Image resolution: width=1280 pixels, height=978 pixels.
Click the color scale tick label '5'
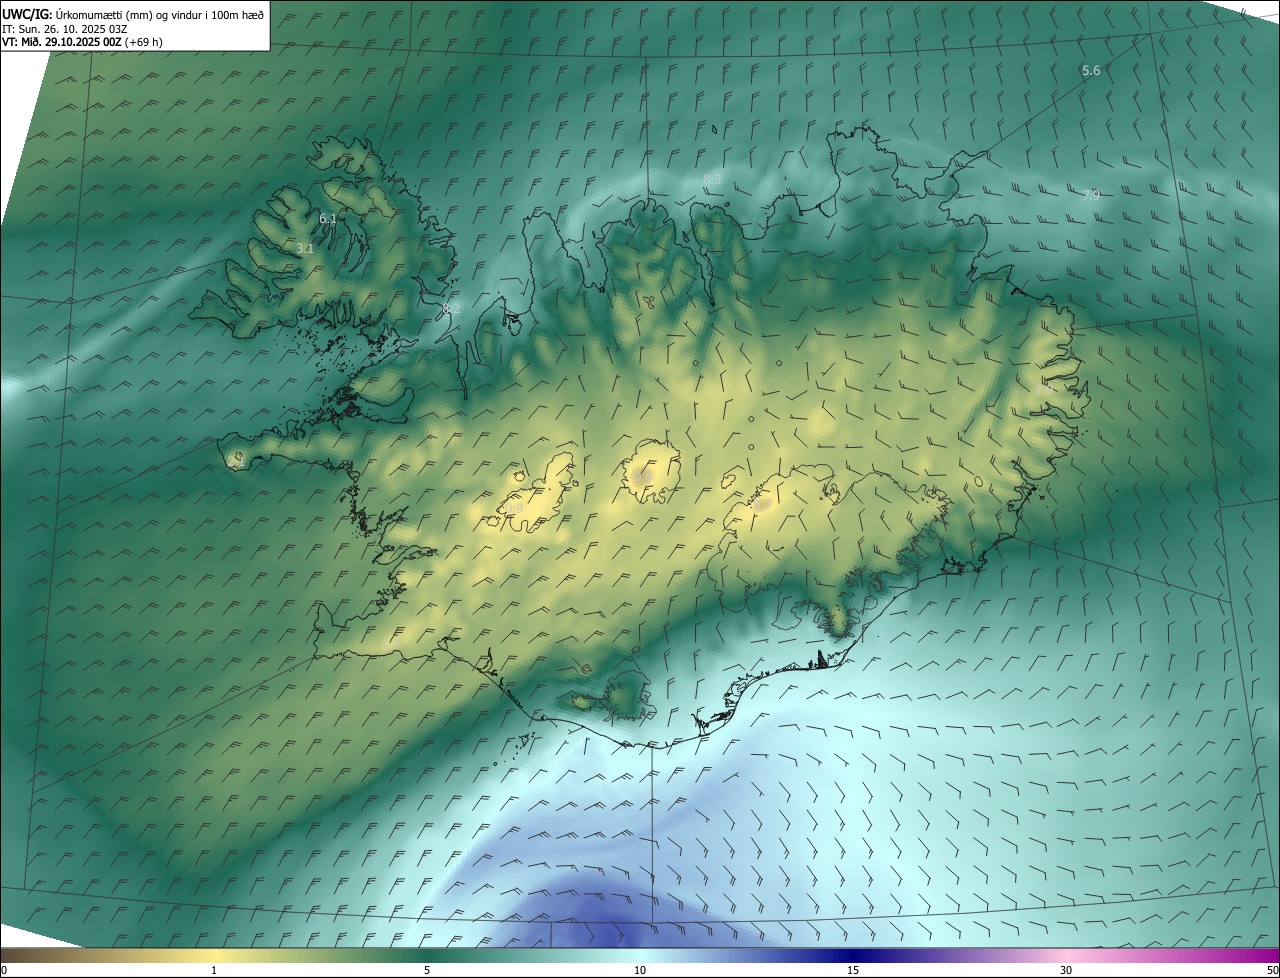click(427, 971)
